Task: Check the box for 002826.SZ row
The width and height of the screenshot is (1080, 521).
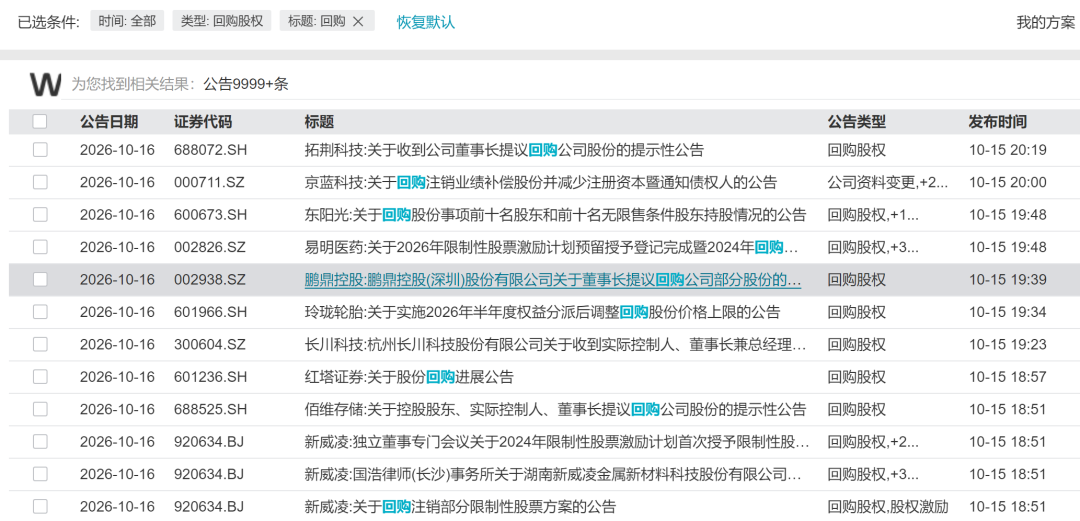Action: pos(40,247)
